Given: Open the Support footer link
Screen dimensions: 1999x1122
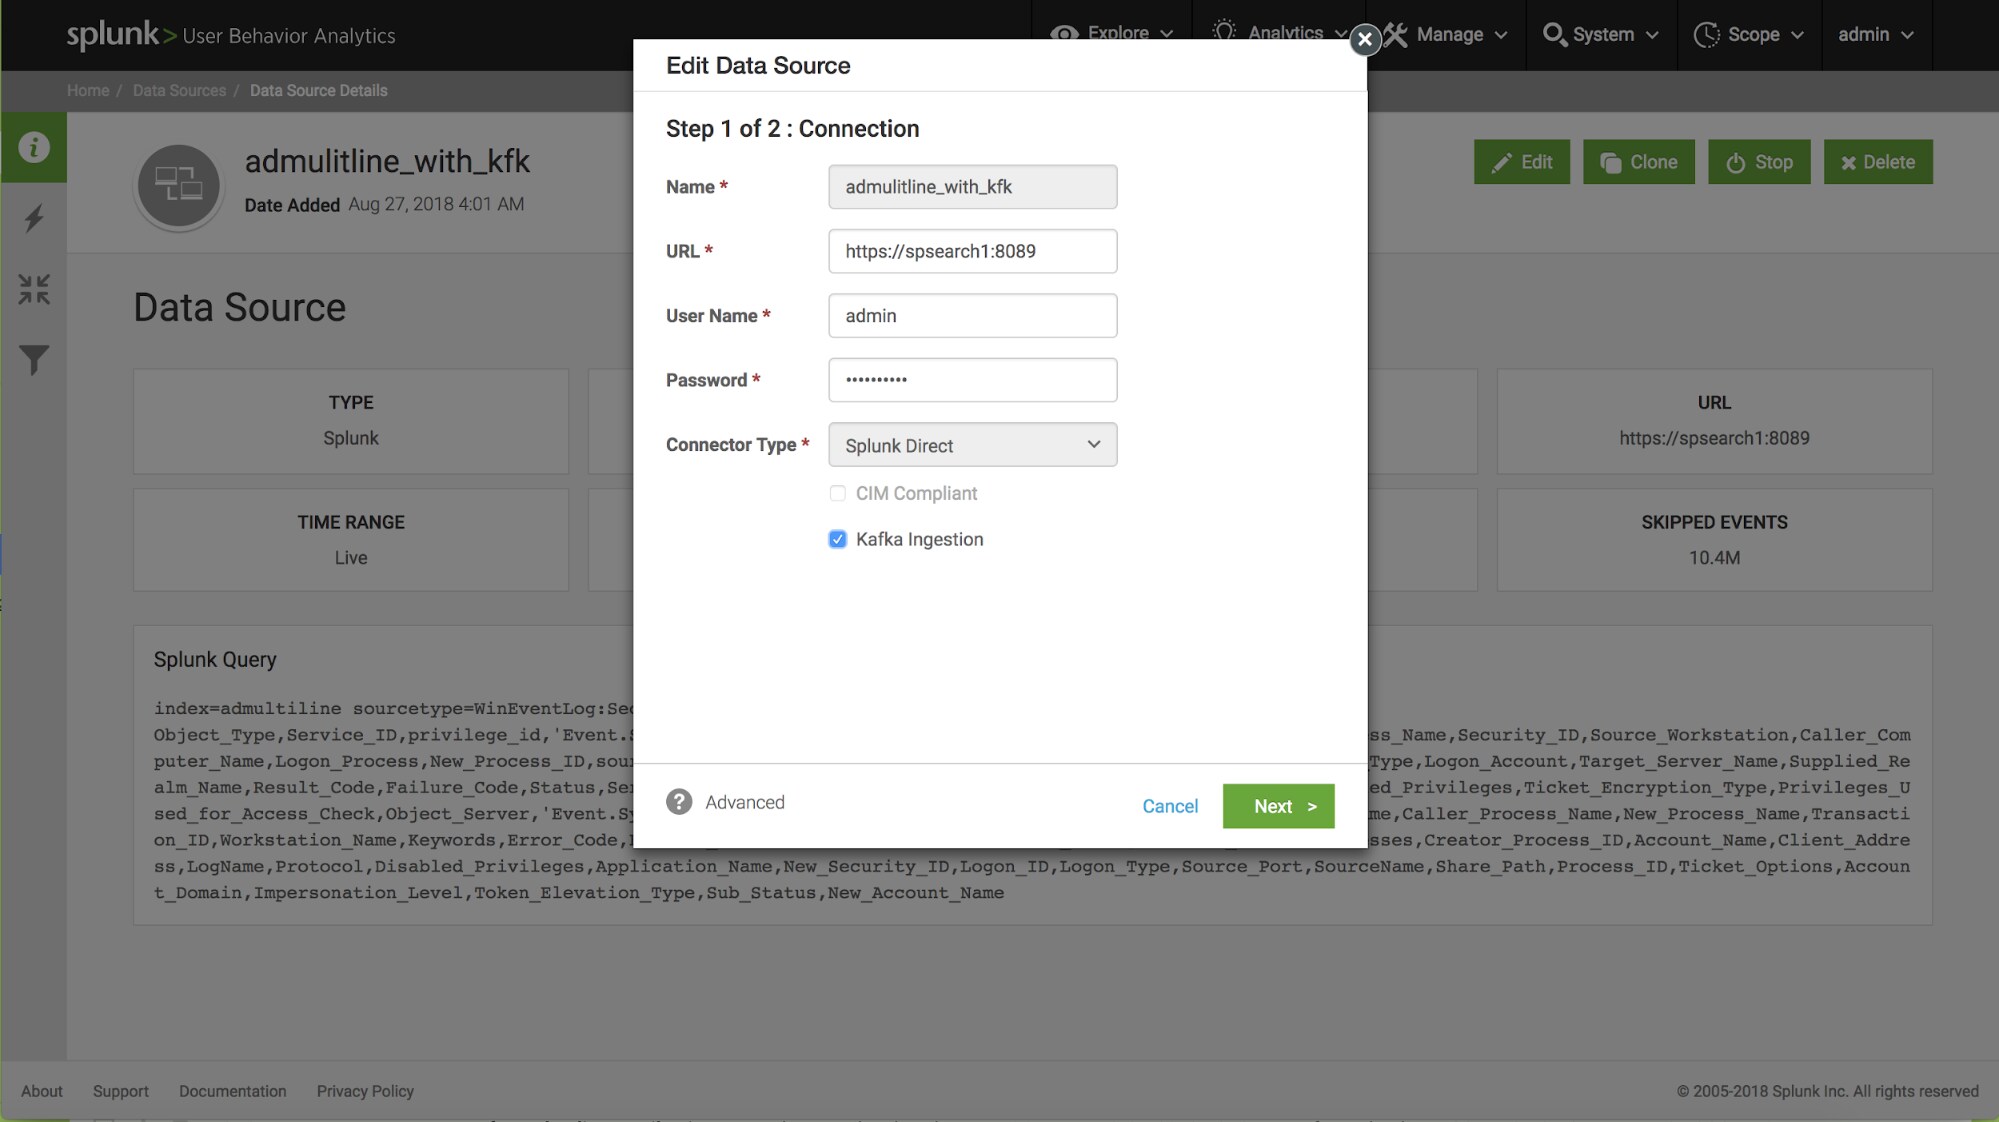Looking at the screenshot, I should 121,1091.
